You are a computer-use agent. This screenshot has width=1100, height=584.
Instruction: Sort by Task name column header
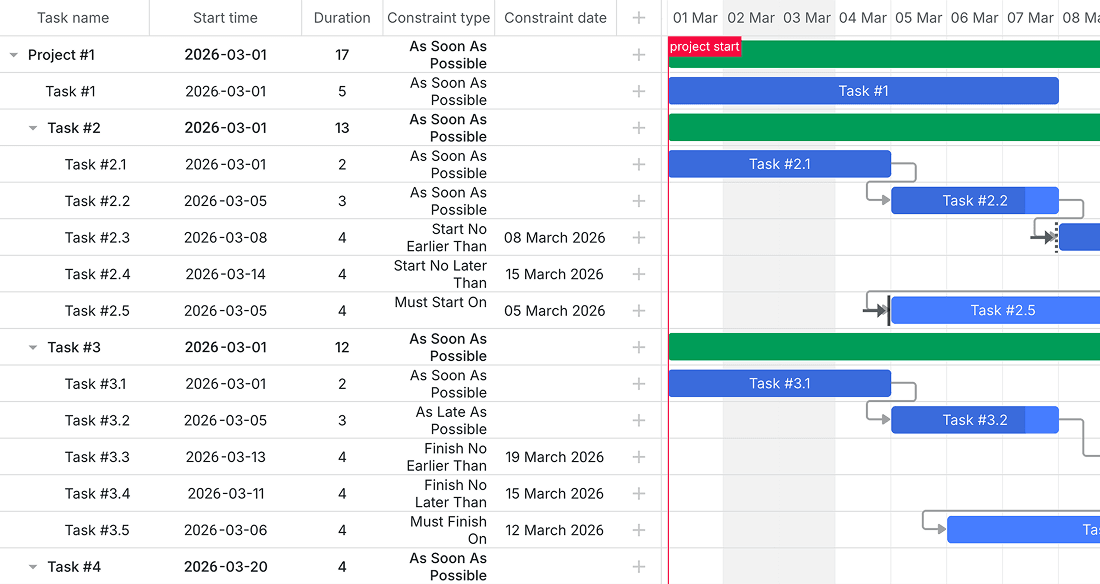74,18
